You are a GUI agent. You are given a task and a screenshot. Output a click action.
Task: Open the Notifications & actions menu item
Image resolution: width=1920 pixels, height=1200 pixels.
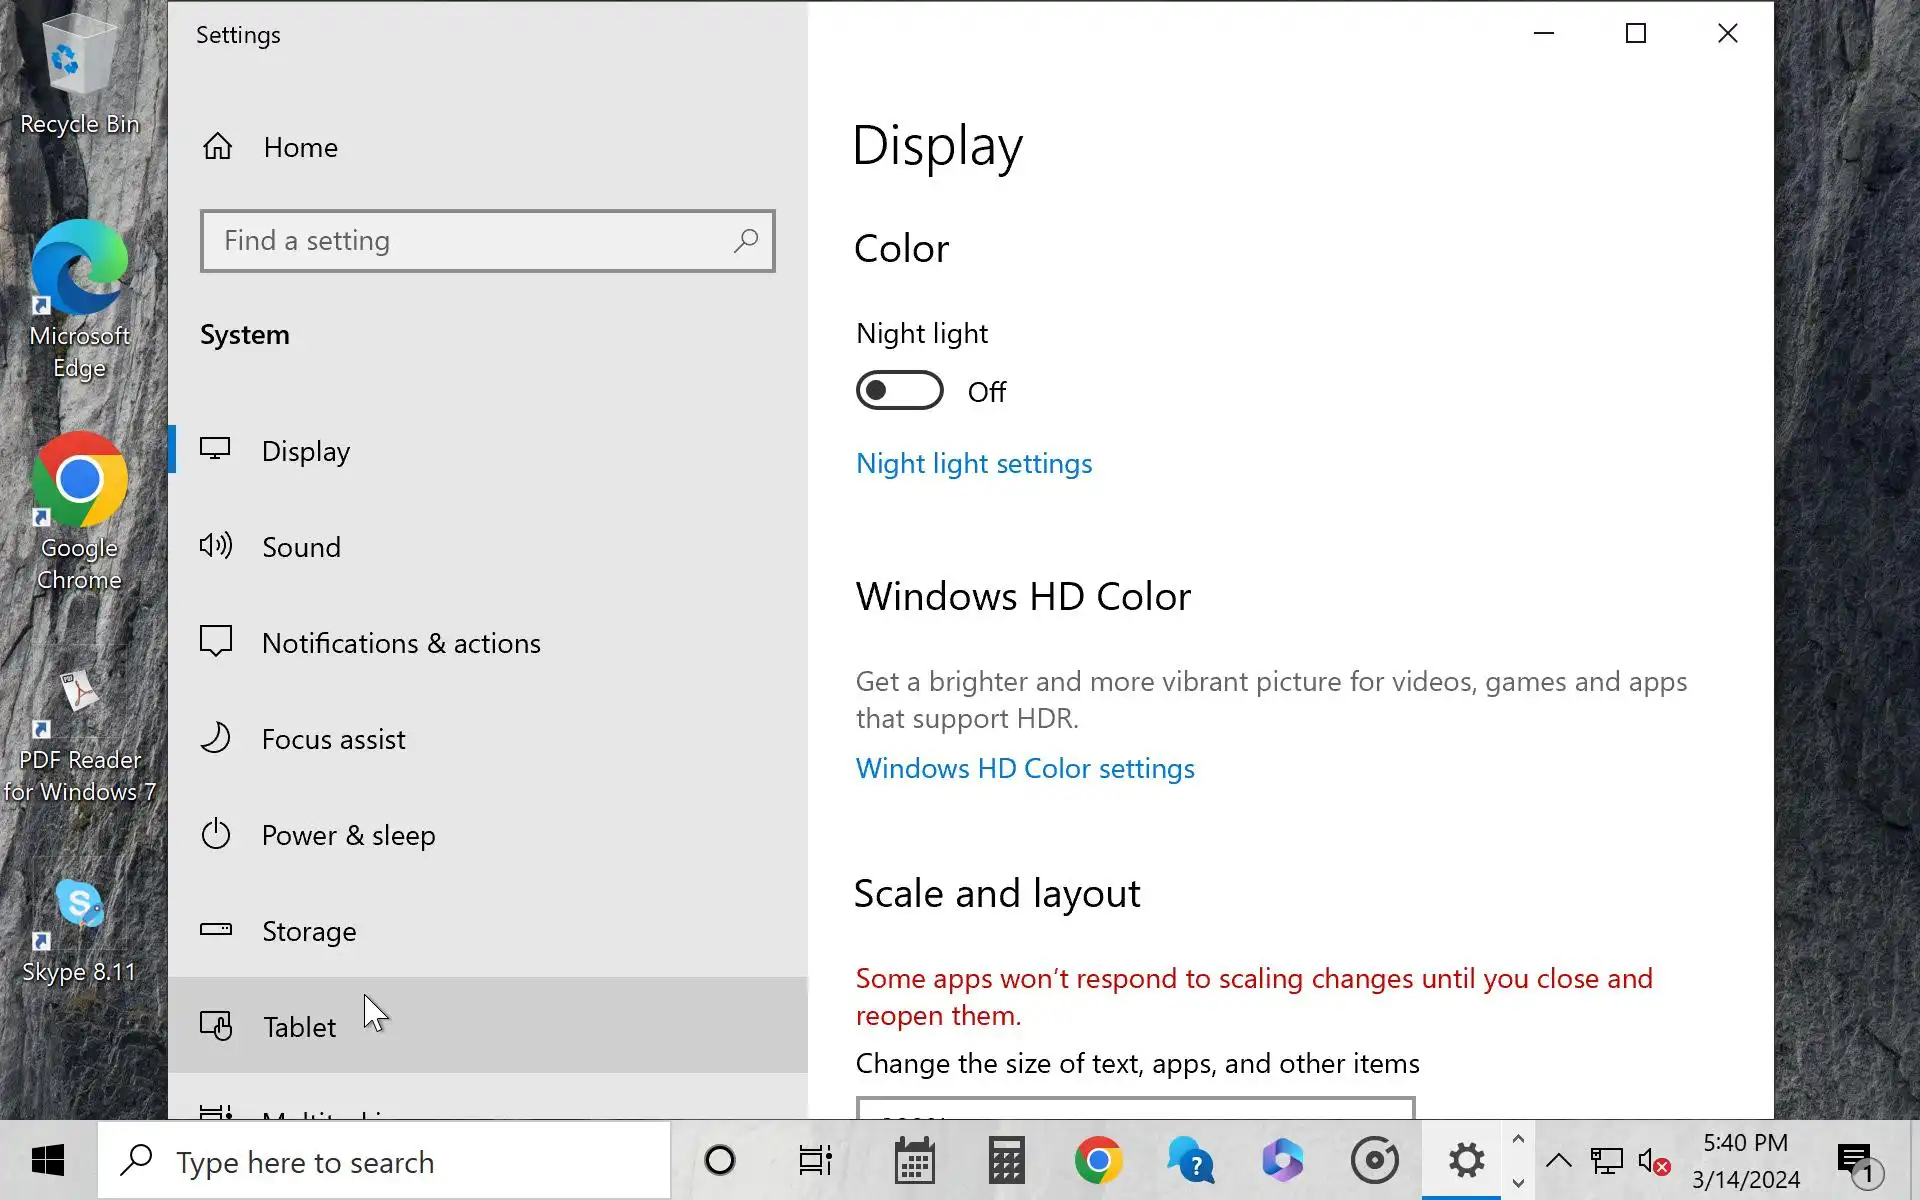pos(401,643)
